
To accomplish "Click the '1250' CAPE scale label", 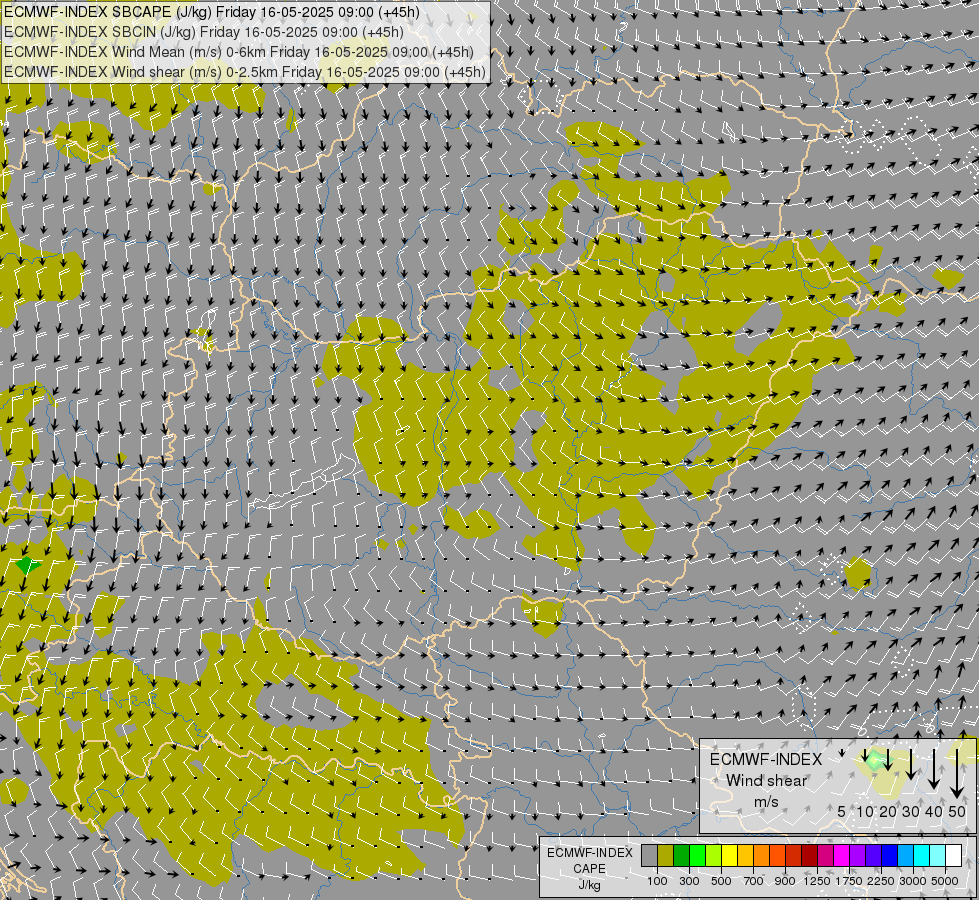I will click(x=817, y=881).
